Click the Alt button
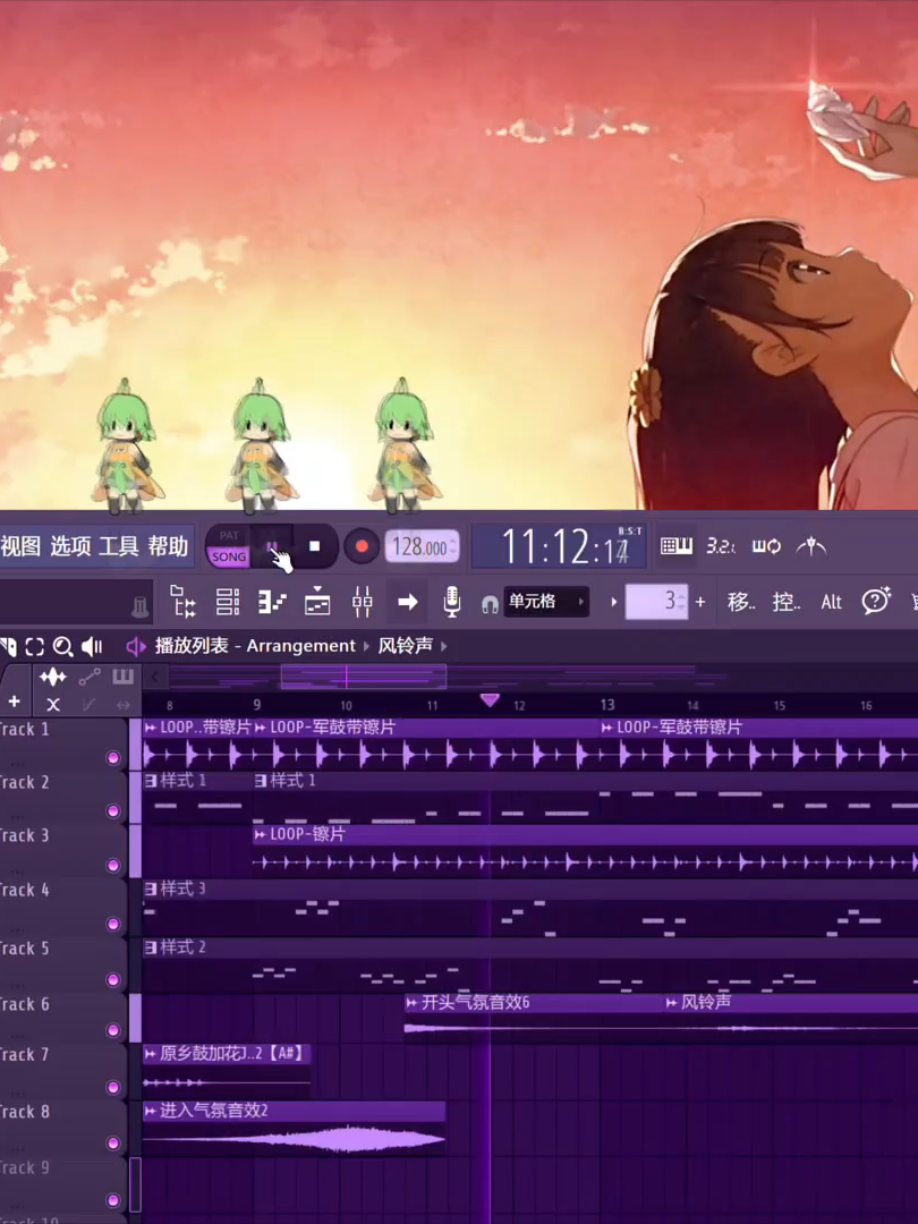Screen dimensions: 918x1224 (x=831, y=602)
